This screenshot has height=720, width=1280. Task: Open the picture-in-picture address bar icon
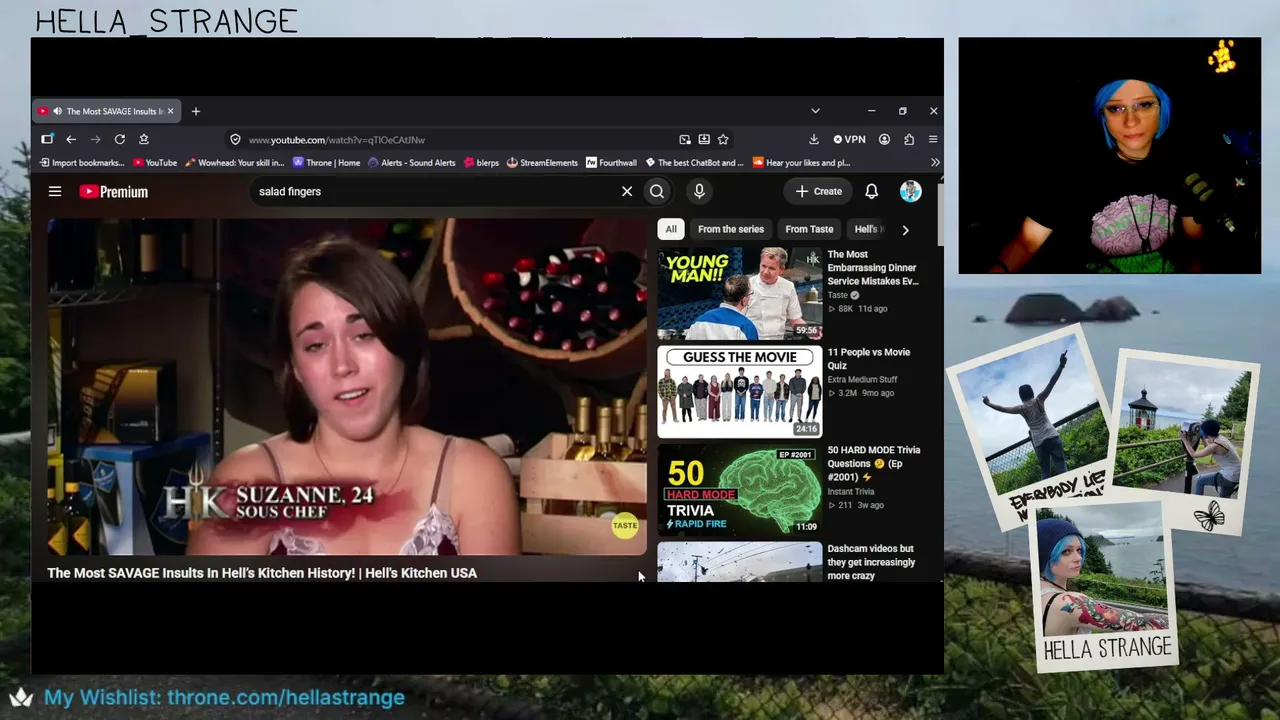click(x=685, y=140)
